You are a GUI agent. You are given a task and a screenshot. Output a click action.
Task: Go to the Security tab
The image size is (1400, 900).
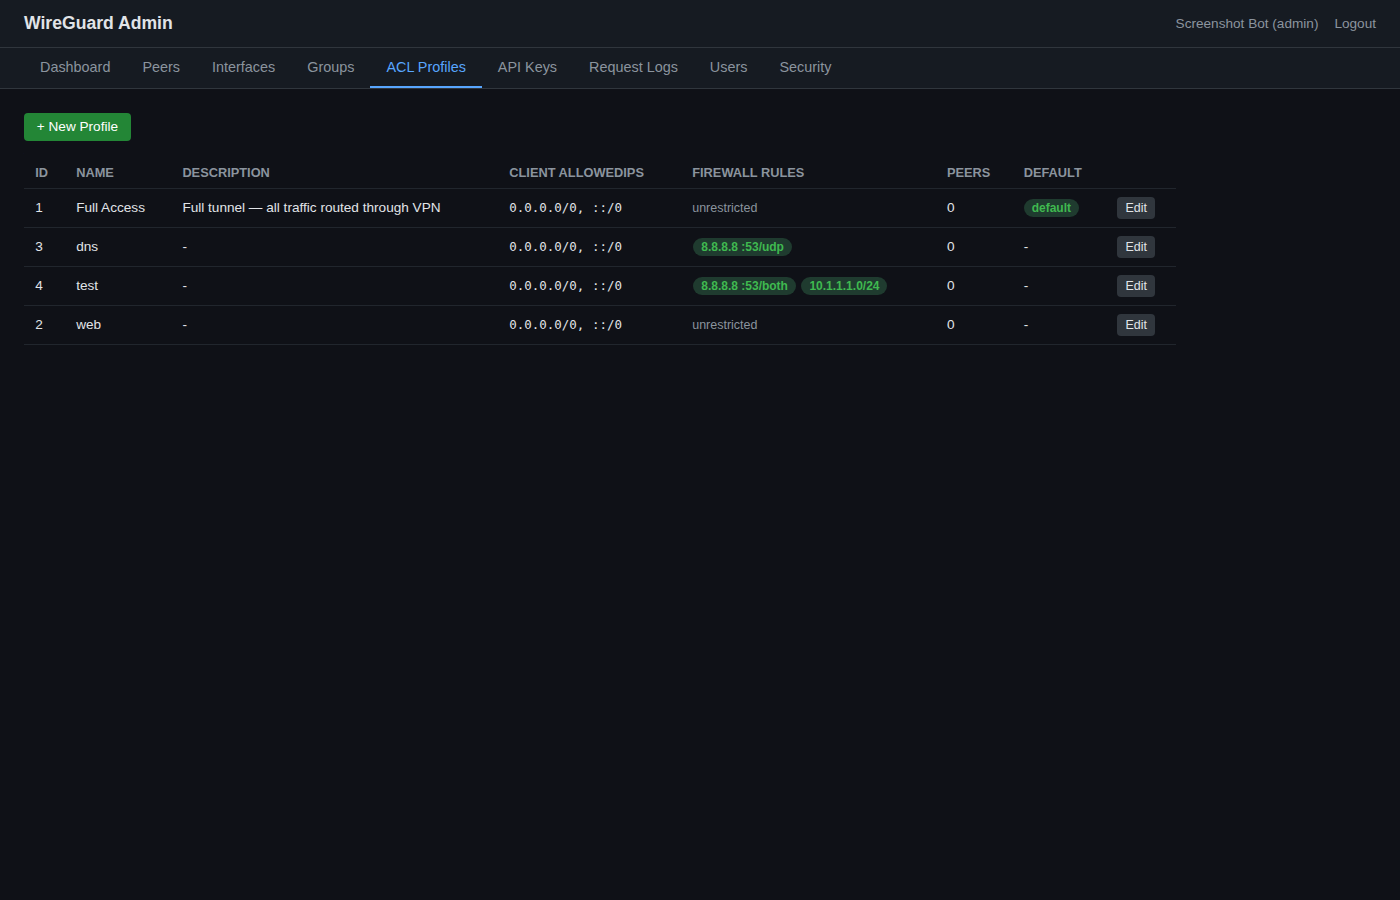point(805,67)
